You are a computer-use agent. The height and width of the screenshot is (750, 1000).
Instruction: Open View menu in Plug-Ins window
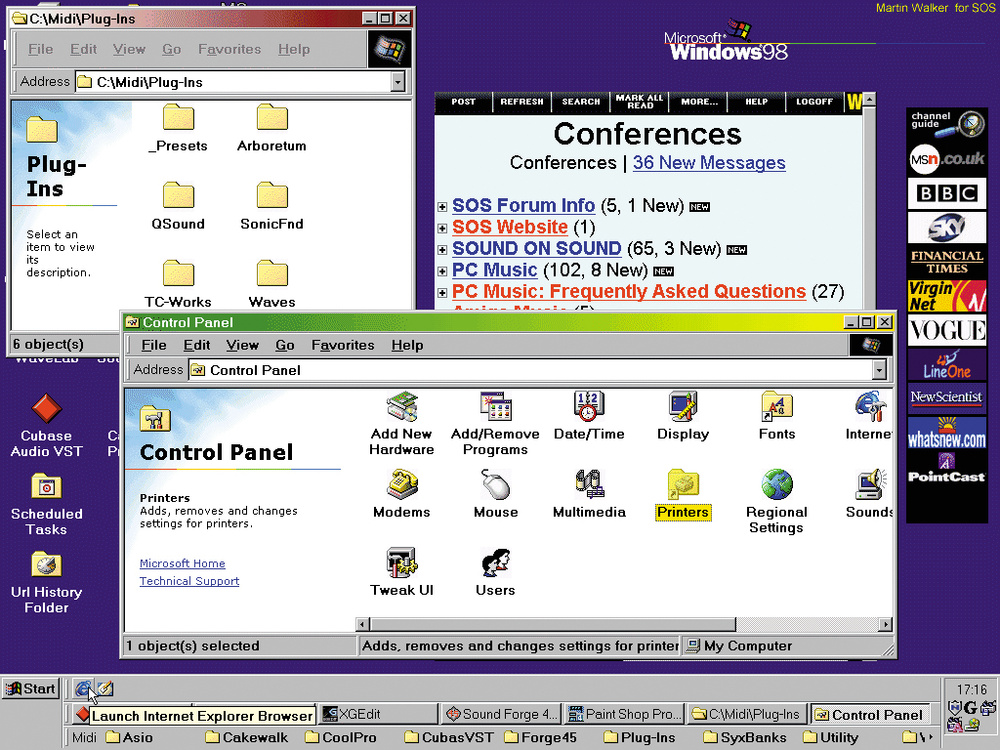[x=129, y=49]
